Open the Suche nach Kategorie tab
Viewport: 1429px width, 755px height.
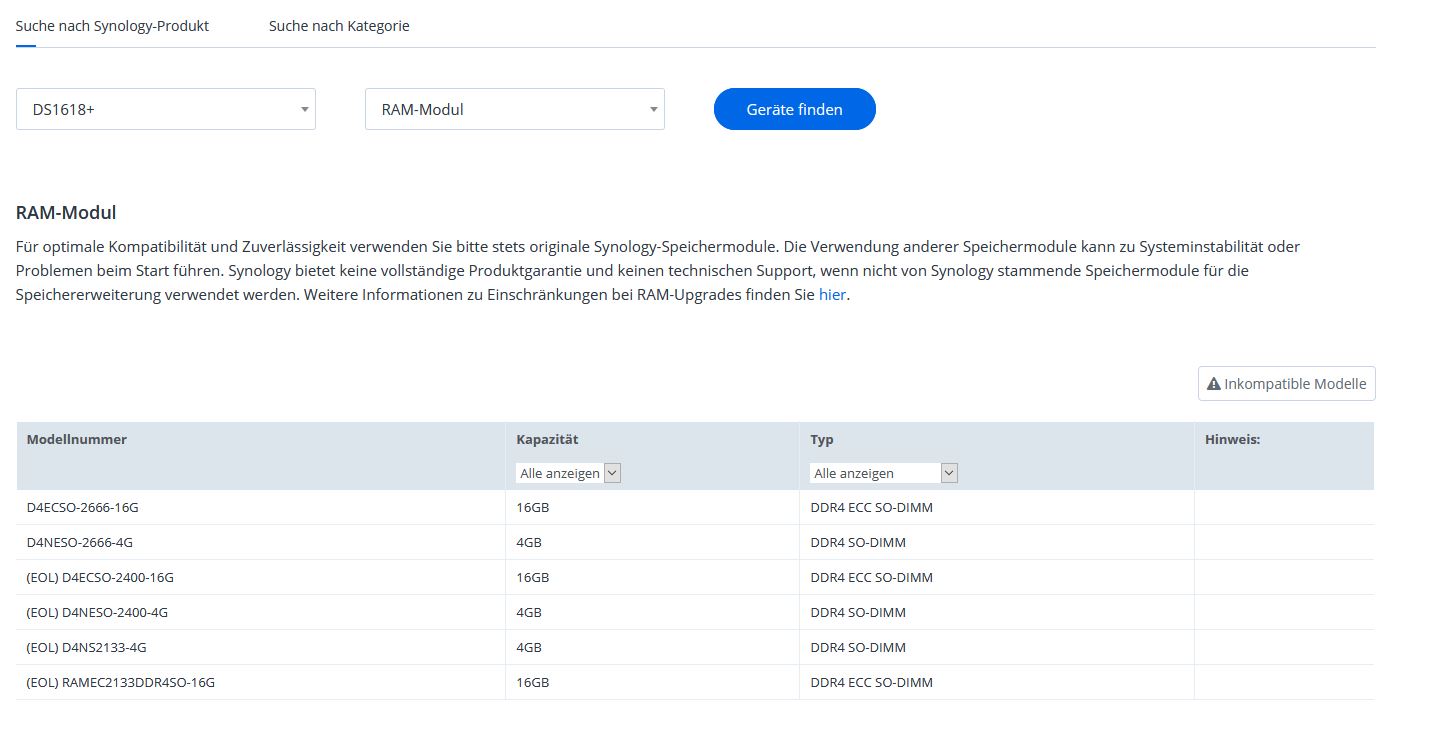point(339,26)
